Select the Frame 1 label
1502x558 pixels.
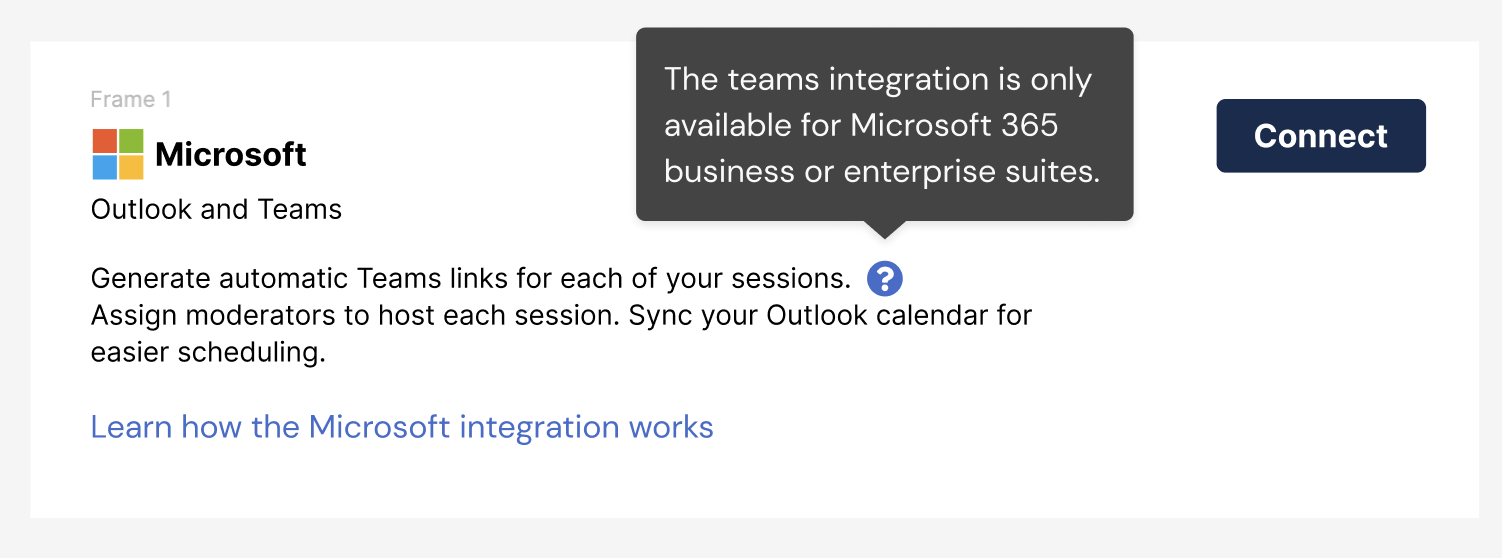pos(131,99)
